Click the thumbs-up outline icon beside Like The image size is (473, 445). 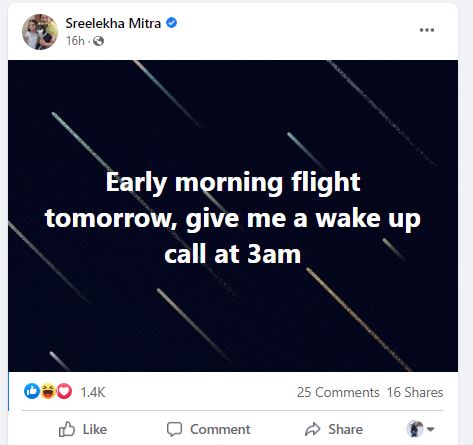click(x=67, y=429)
